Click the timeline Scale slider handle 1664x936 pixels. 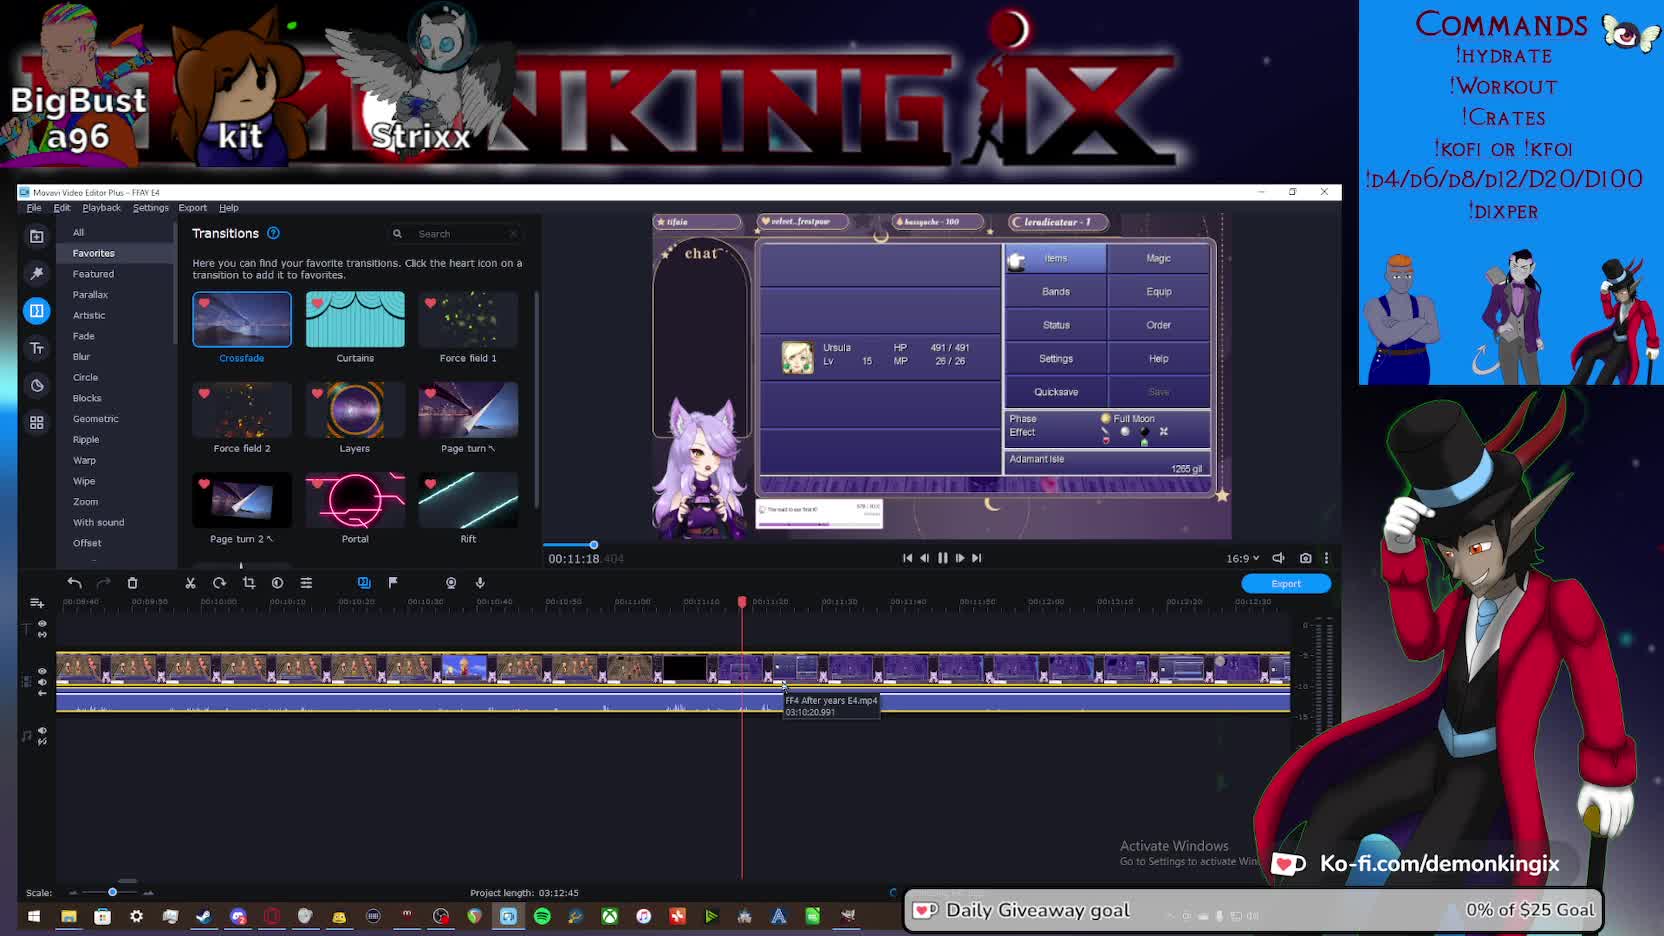112,892
